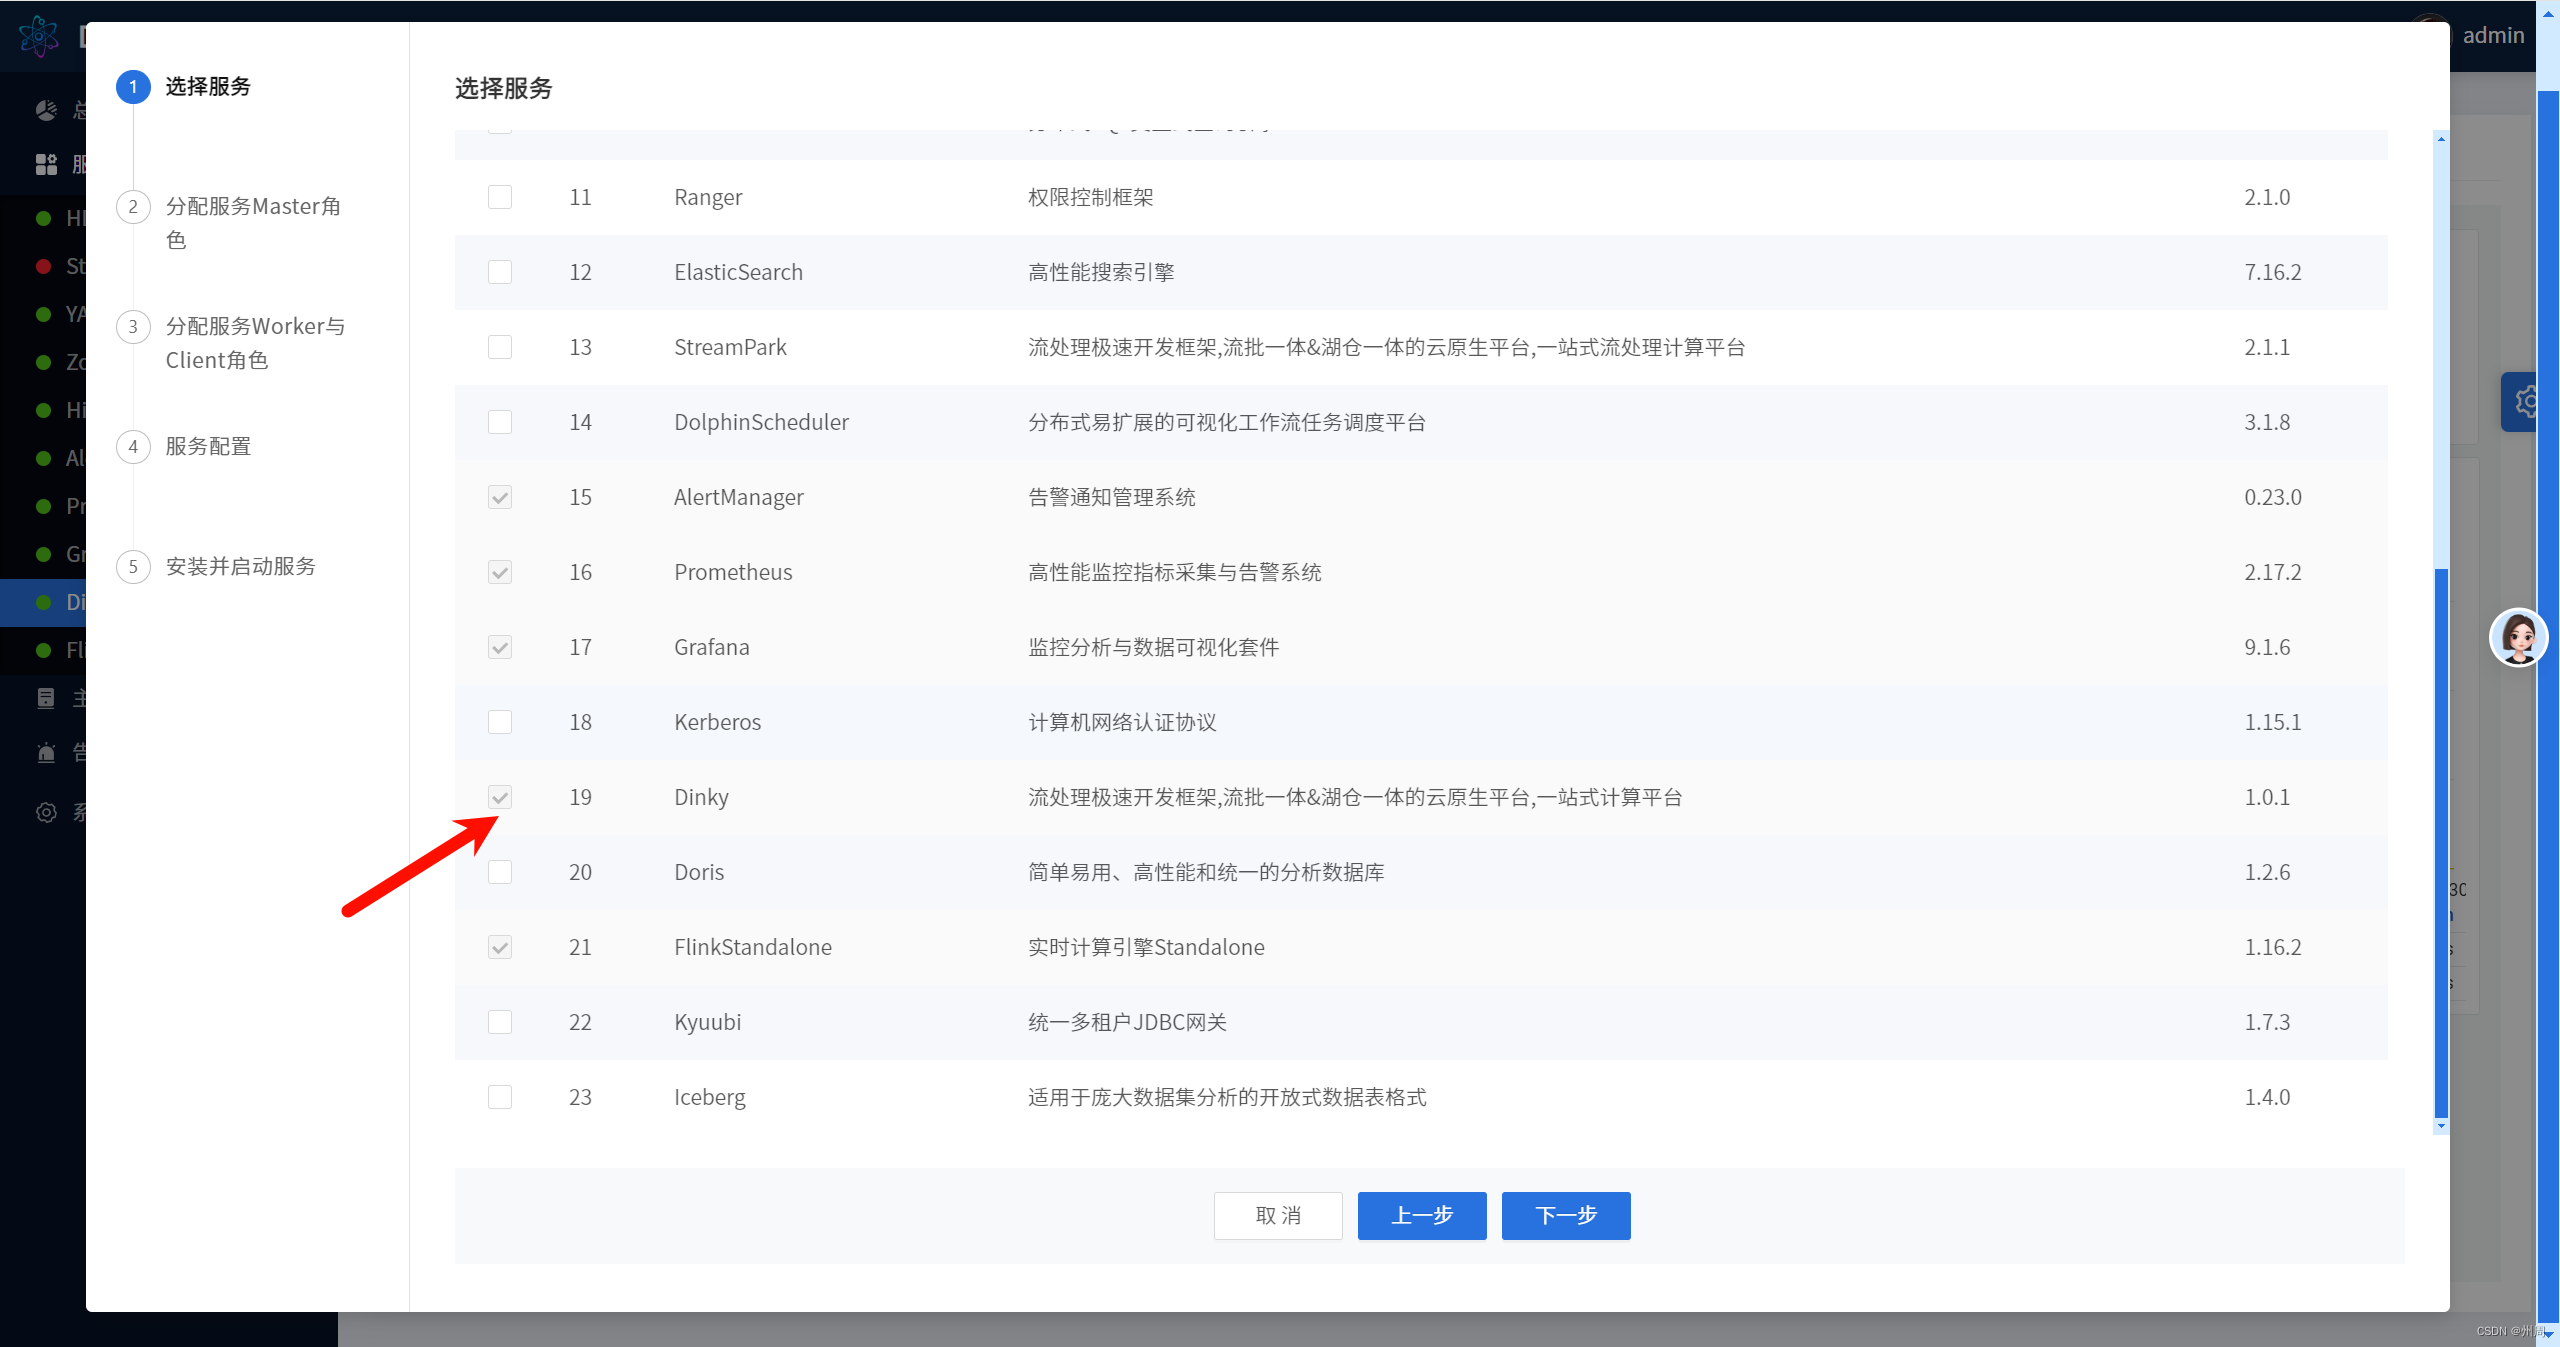Select step 1 选择服务

click(185, 87)
